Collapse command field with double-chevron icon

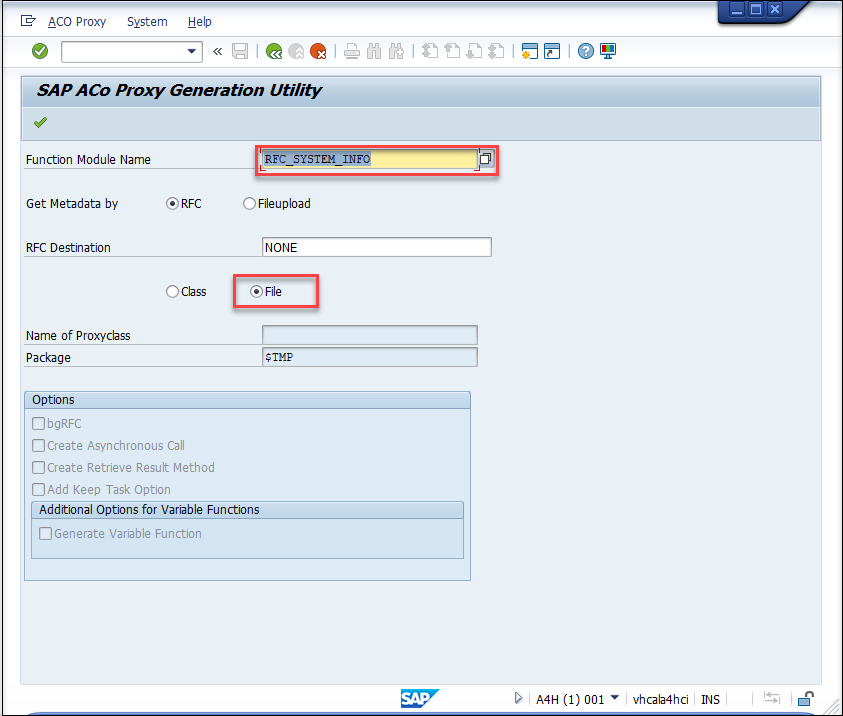[x=217, y=52]
